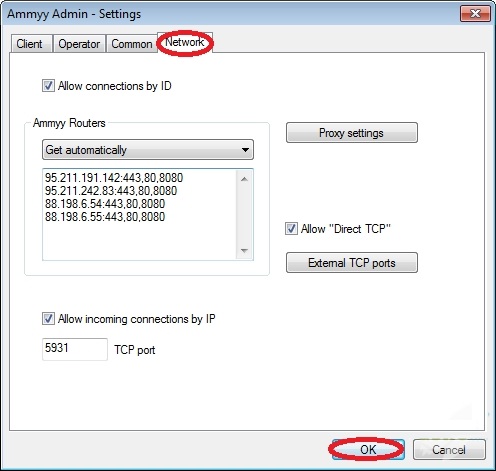The height and width of the screenshot is (471, 496).
Task: Click router list scroll up arrow
Action: coord(244,179)
